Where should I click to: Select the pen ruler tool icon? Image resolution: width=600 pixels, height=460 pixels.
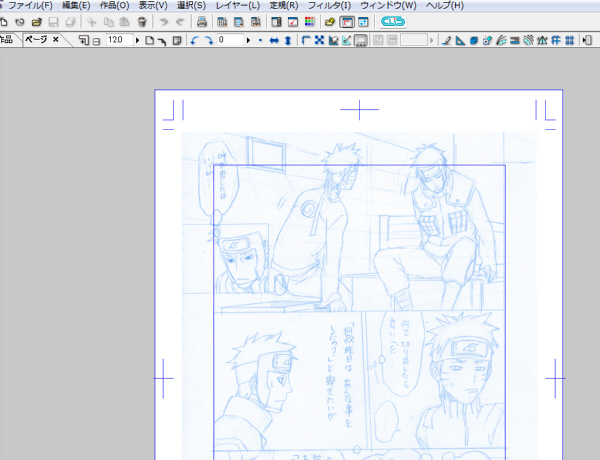pyautogui.click(x=446, y=40)
